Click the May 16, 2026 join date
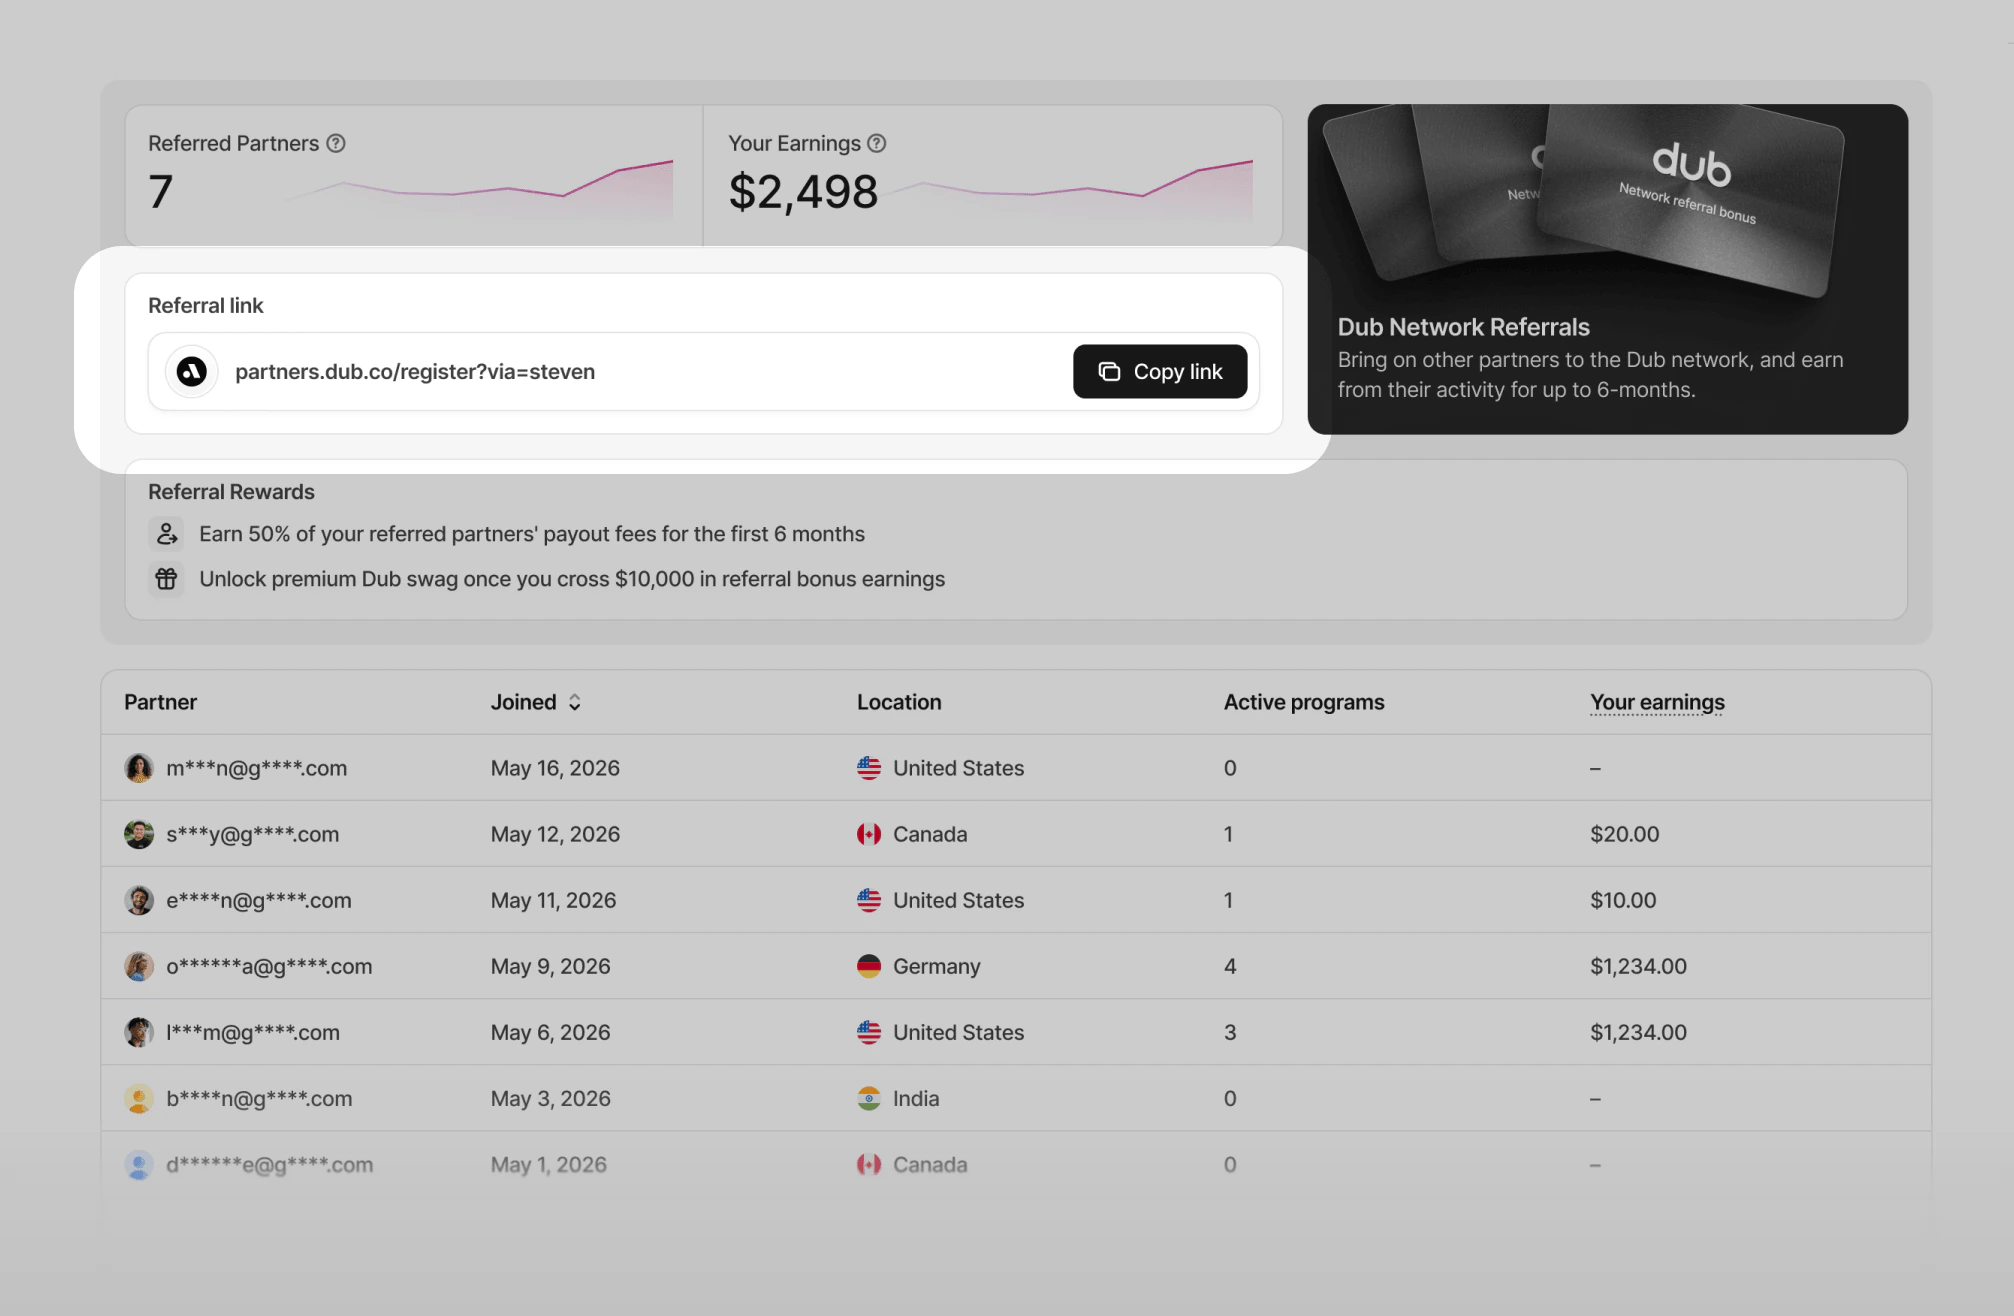The image size is (2014, 1316). (555, 768)
